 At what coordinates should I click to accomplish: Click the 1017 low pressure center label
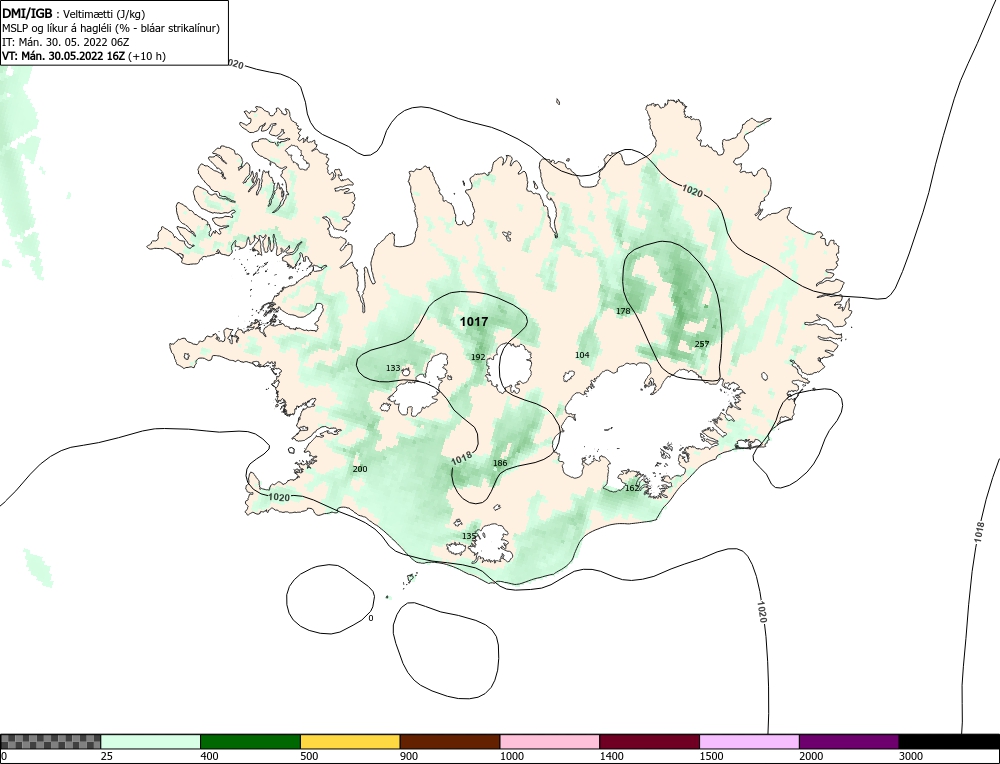tap(474, 322)
